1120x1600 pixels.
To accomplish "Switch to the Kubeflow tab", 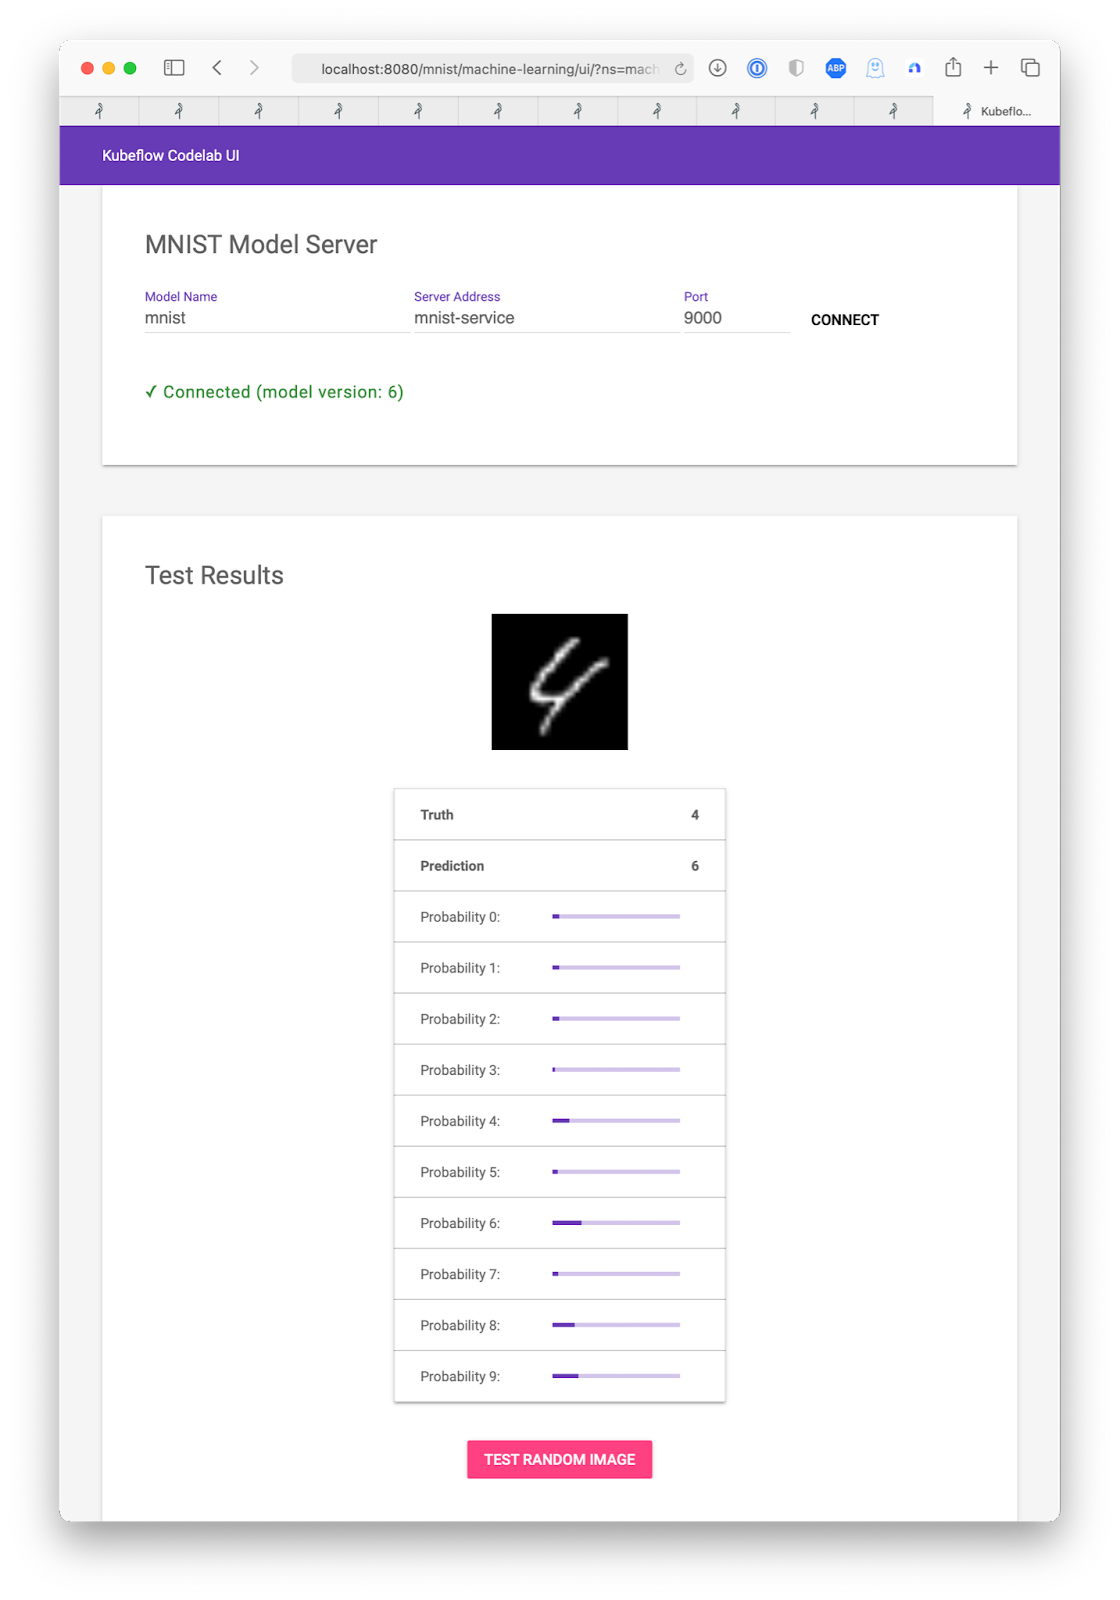I will click(x=996, y=111).
